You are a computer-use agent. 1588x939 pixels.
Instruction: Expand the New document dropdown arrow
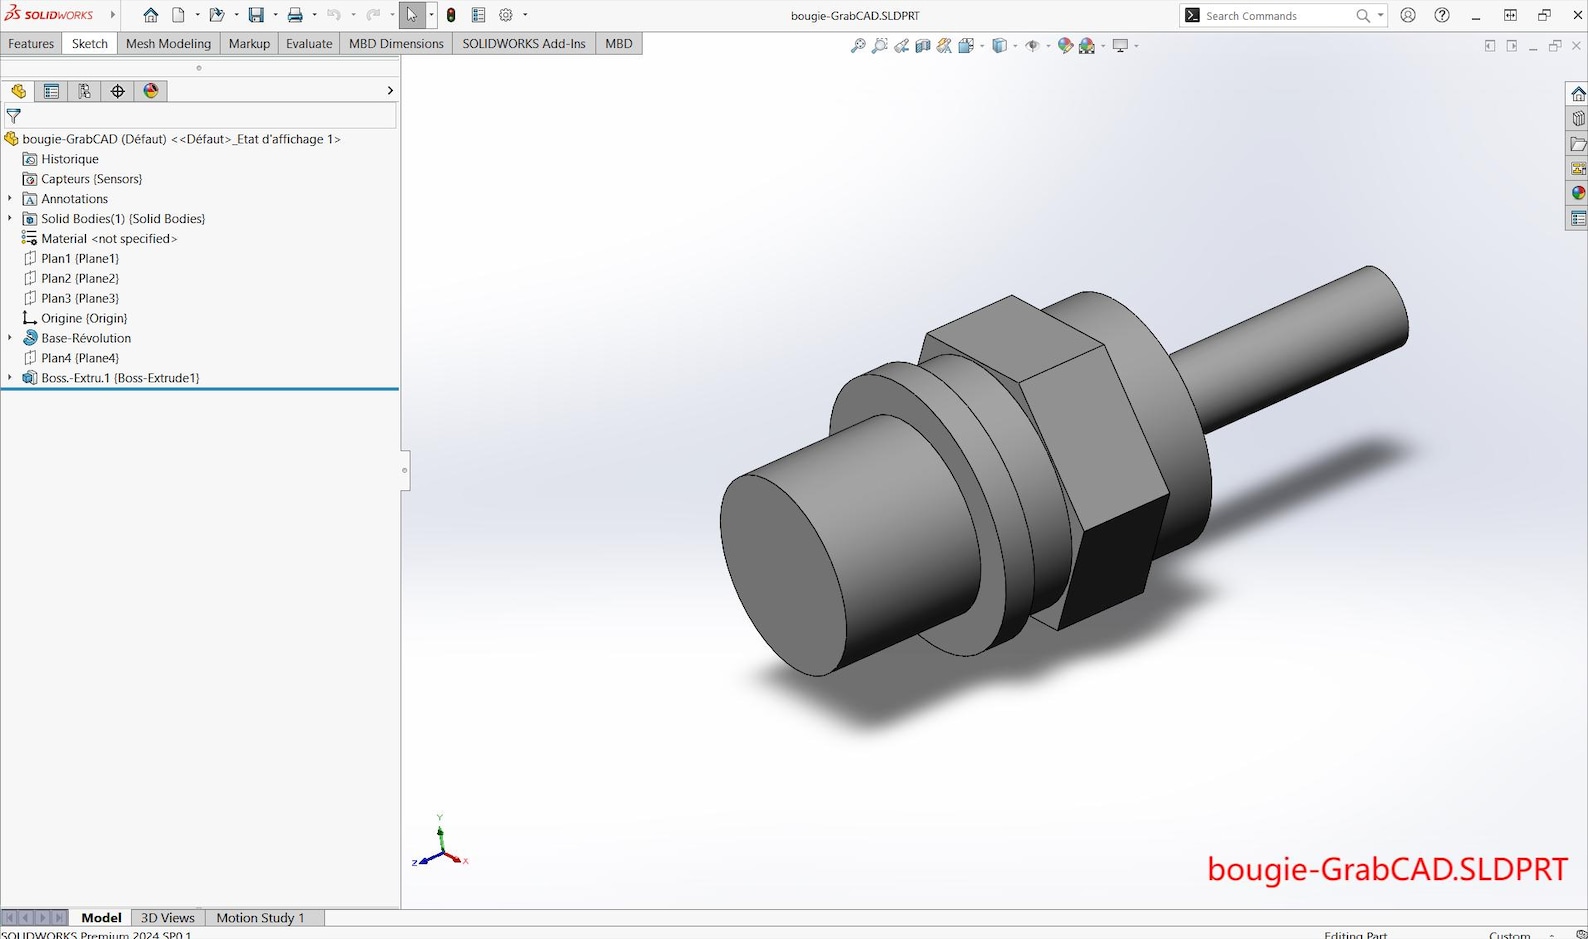pyautogui.click(x=197, y=15)
